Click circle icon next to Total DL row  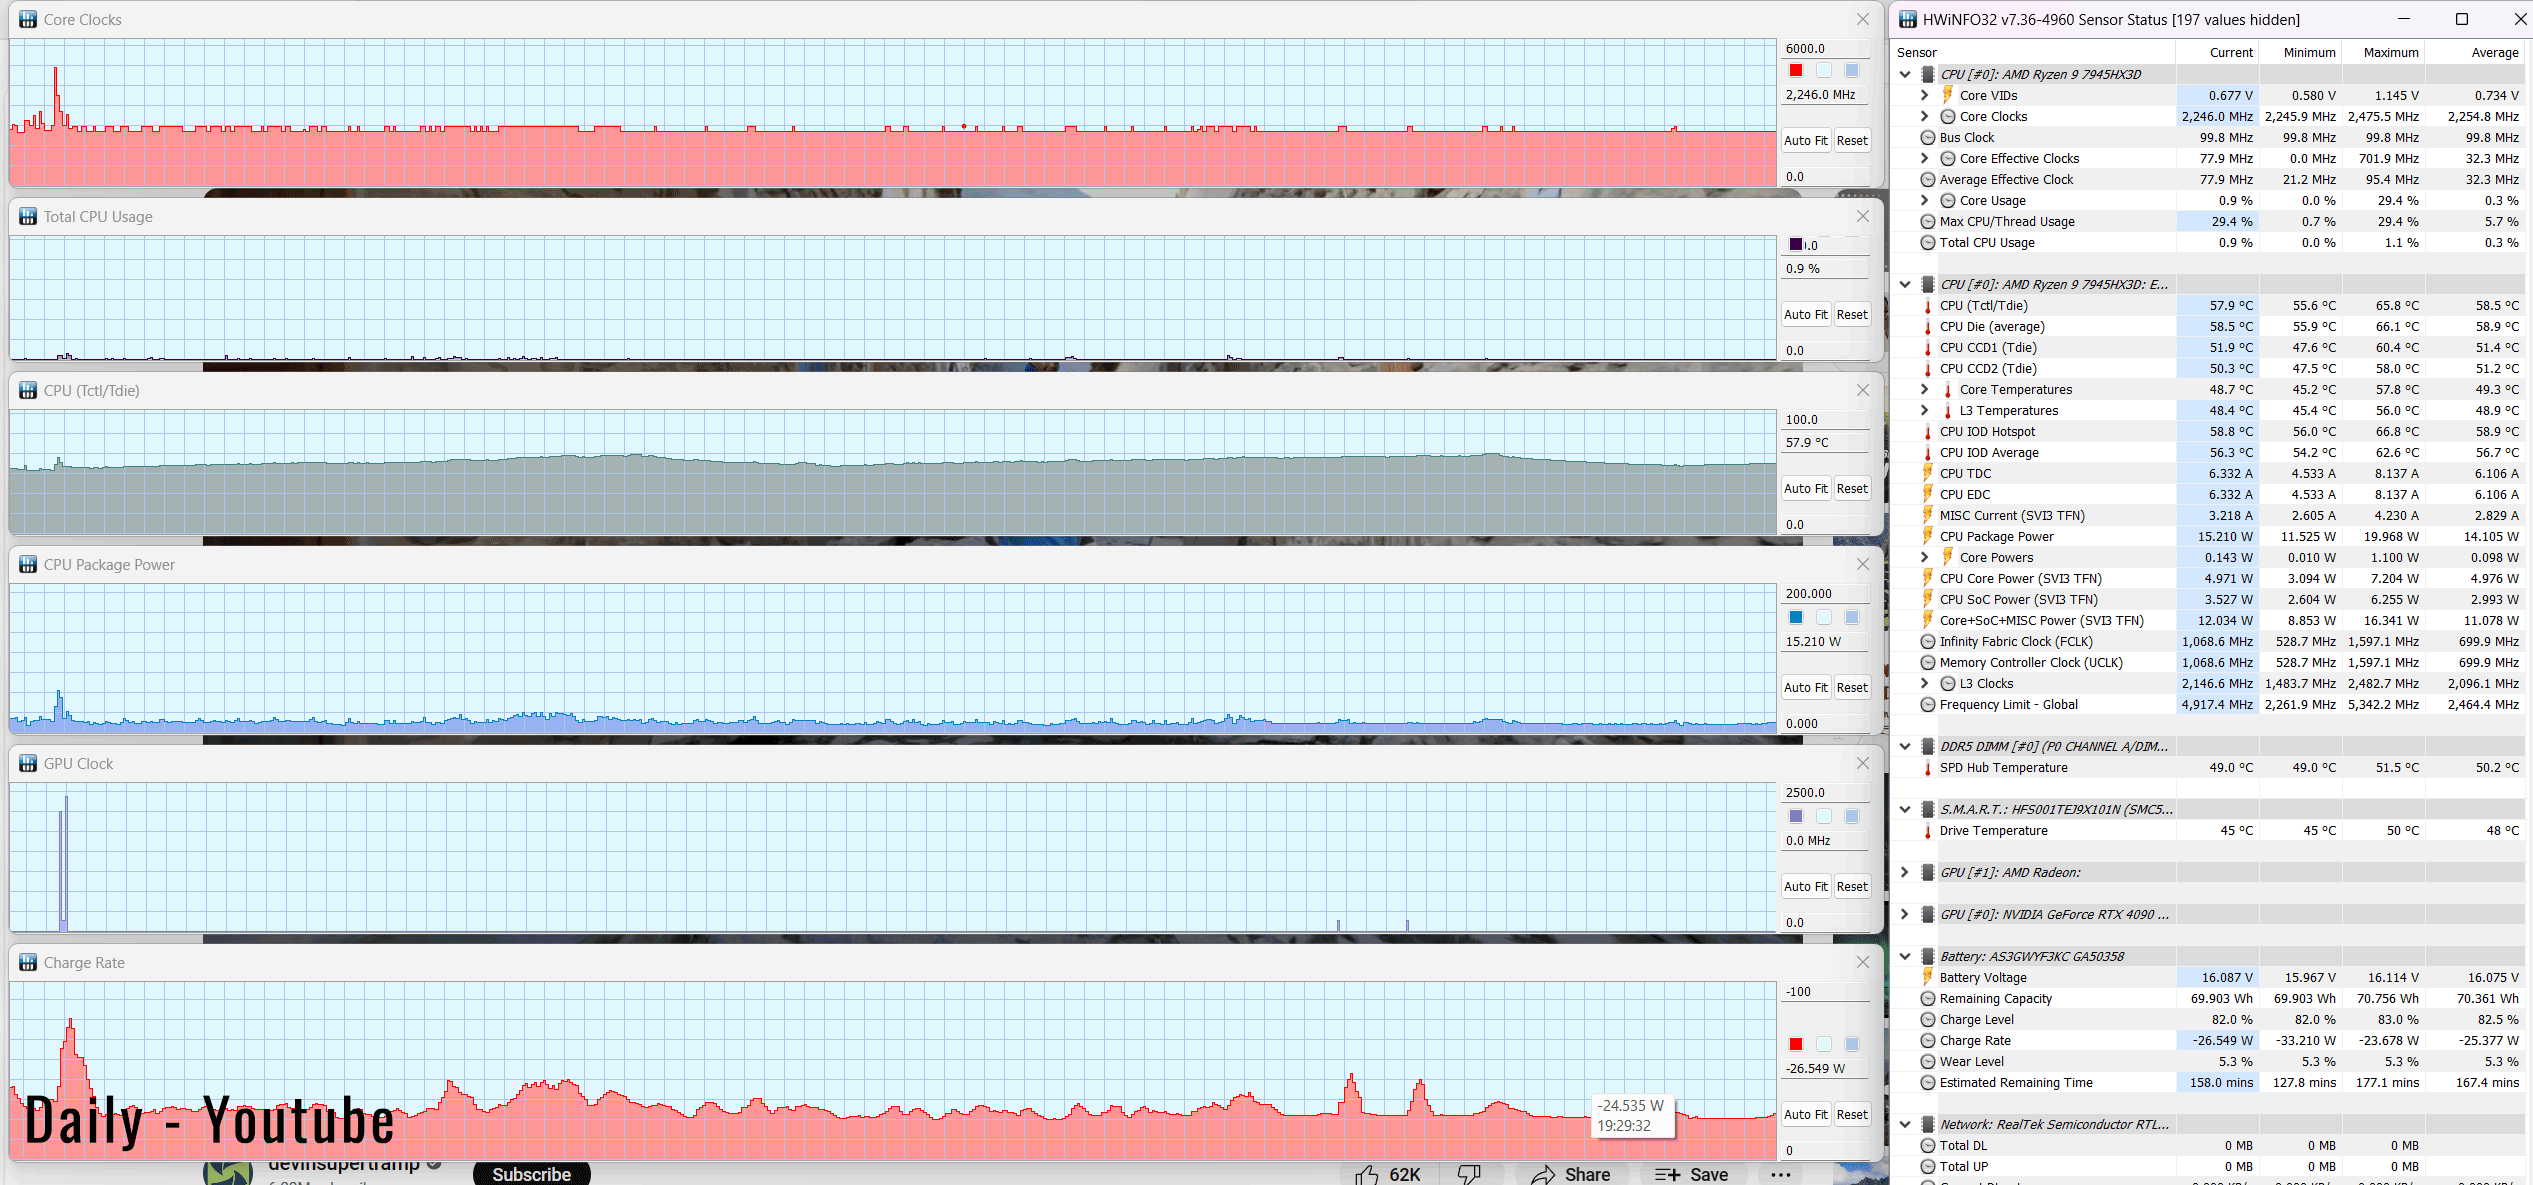click(x=1928, y=1145)
